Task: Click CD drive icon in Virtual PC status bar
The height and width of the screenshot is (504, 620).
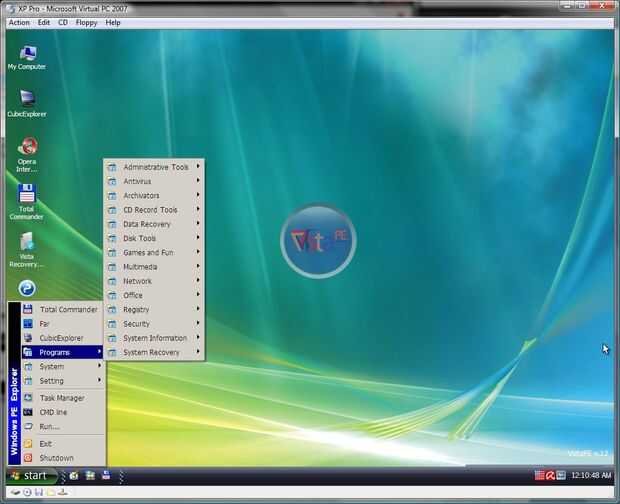Action: (27, 493)
